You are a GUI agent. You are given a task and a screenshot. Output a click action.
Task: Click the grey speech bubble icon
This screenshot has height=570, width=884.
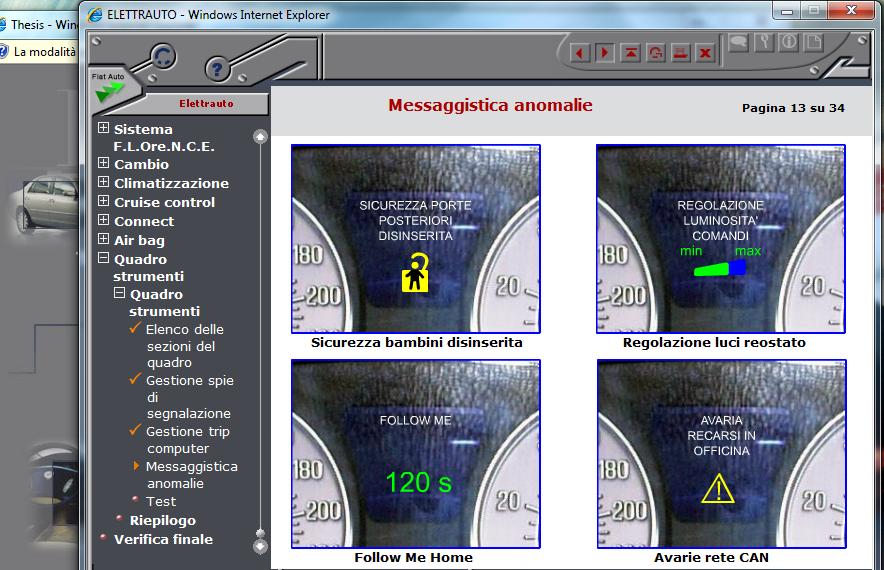(x=739, y=42)
